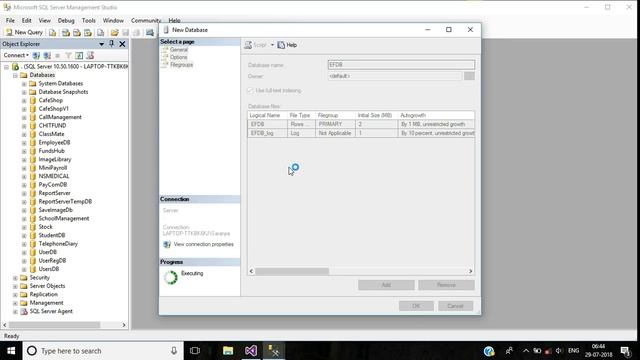Open Action Center notifications icon
The height and width of the screenshot is (360, 640).
coord(625,351)
